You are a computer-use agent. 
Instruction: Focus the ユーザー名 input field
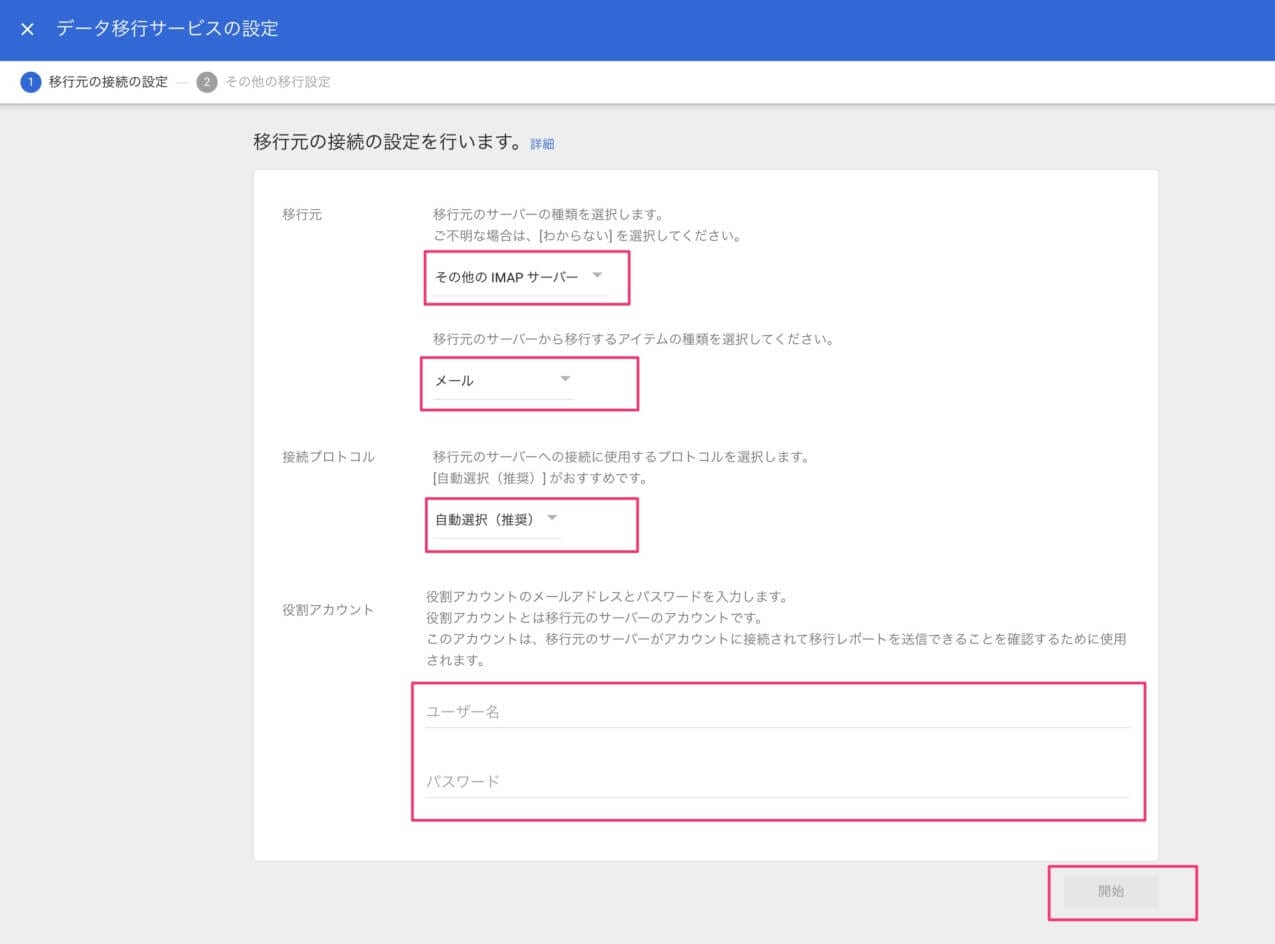click(777, 711)
